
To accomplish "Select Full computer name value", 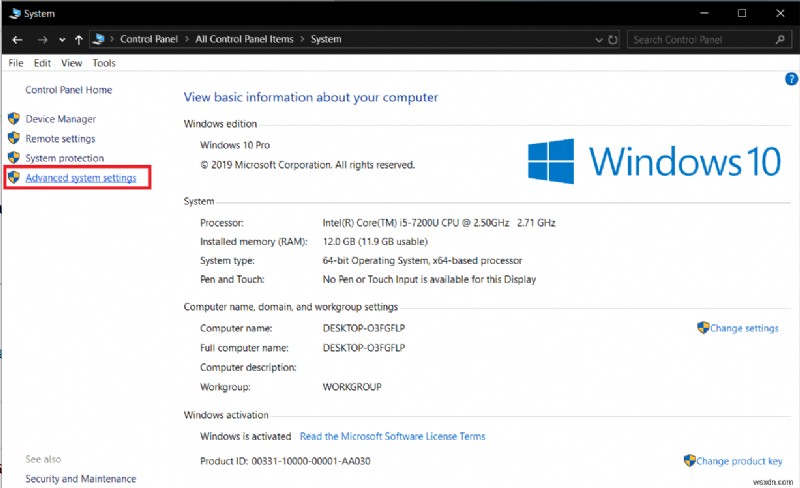I will coord(364,348).
